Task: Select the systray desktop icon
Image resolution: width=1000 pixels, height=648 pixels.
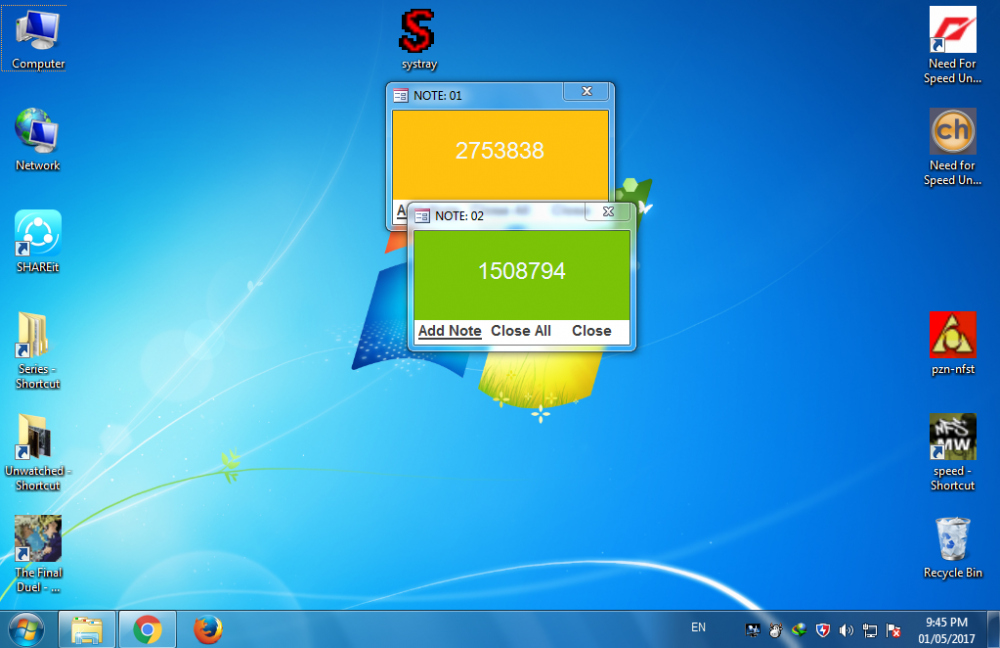Action: [418, 38]
